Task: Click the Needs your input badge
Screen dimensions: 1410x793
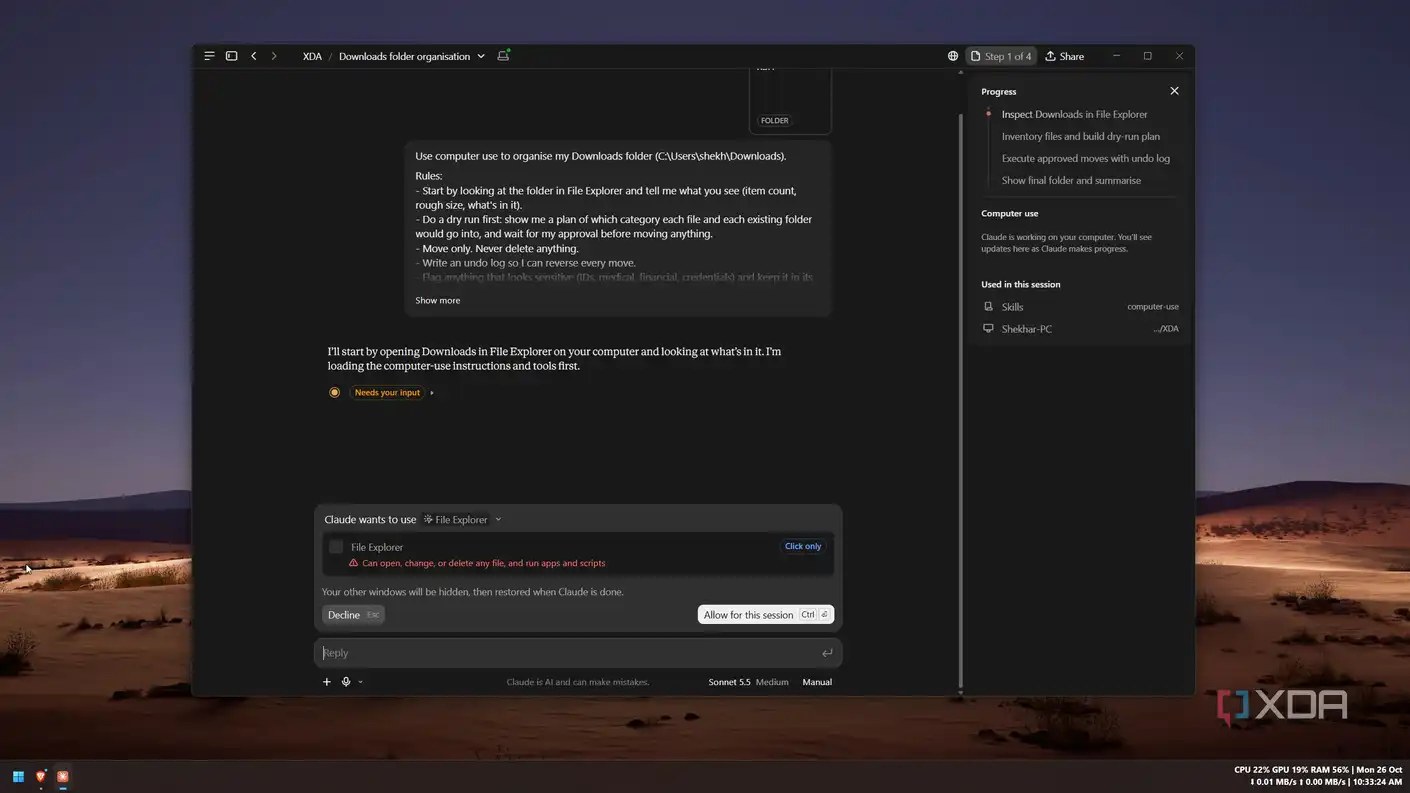Action: (x=387, y=393)
